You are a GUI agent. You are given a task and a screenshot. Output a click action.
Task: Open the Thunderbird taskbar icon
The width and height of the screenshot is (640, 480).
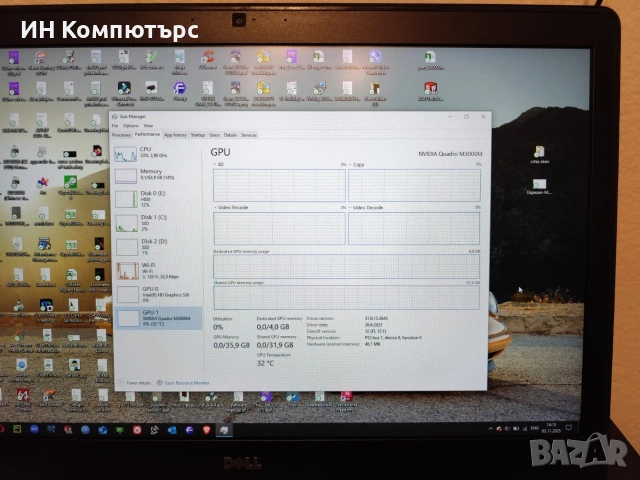point(102,430)
